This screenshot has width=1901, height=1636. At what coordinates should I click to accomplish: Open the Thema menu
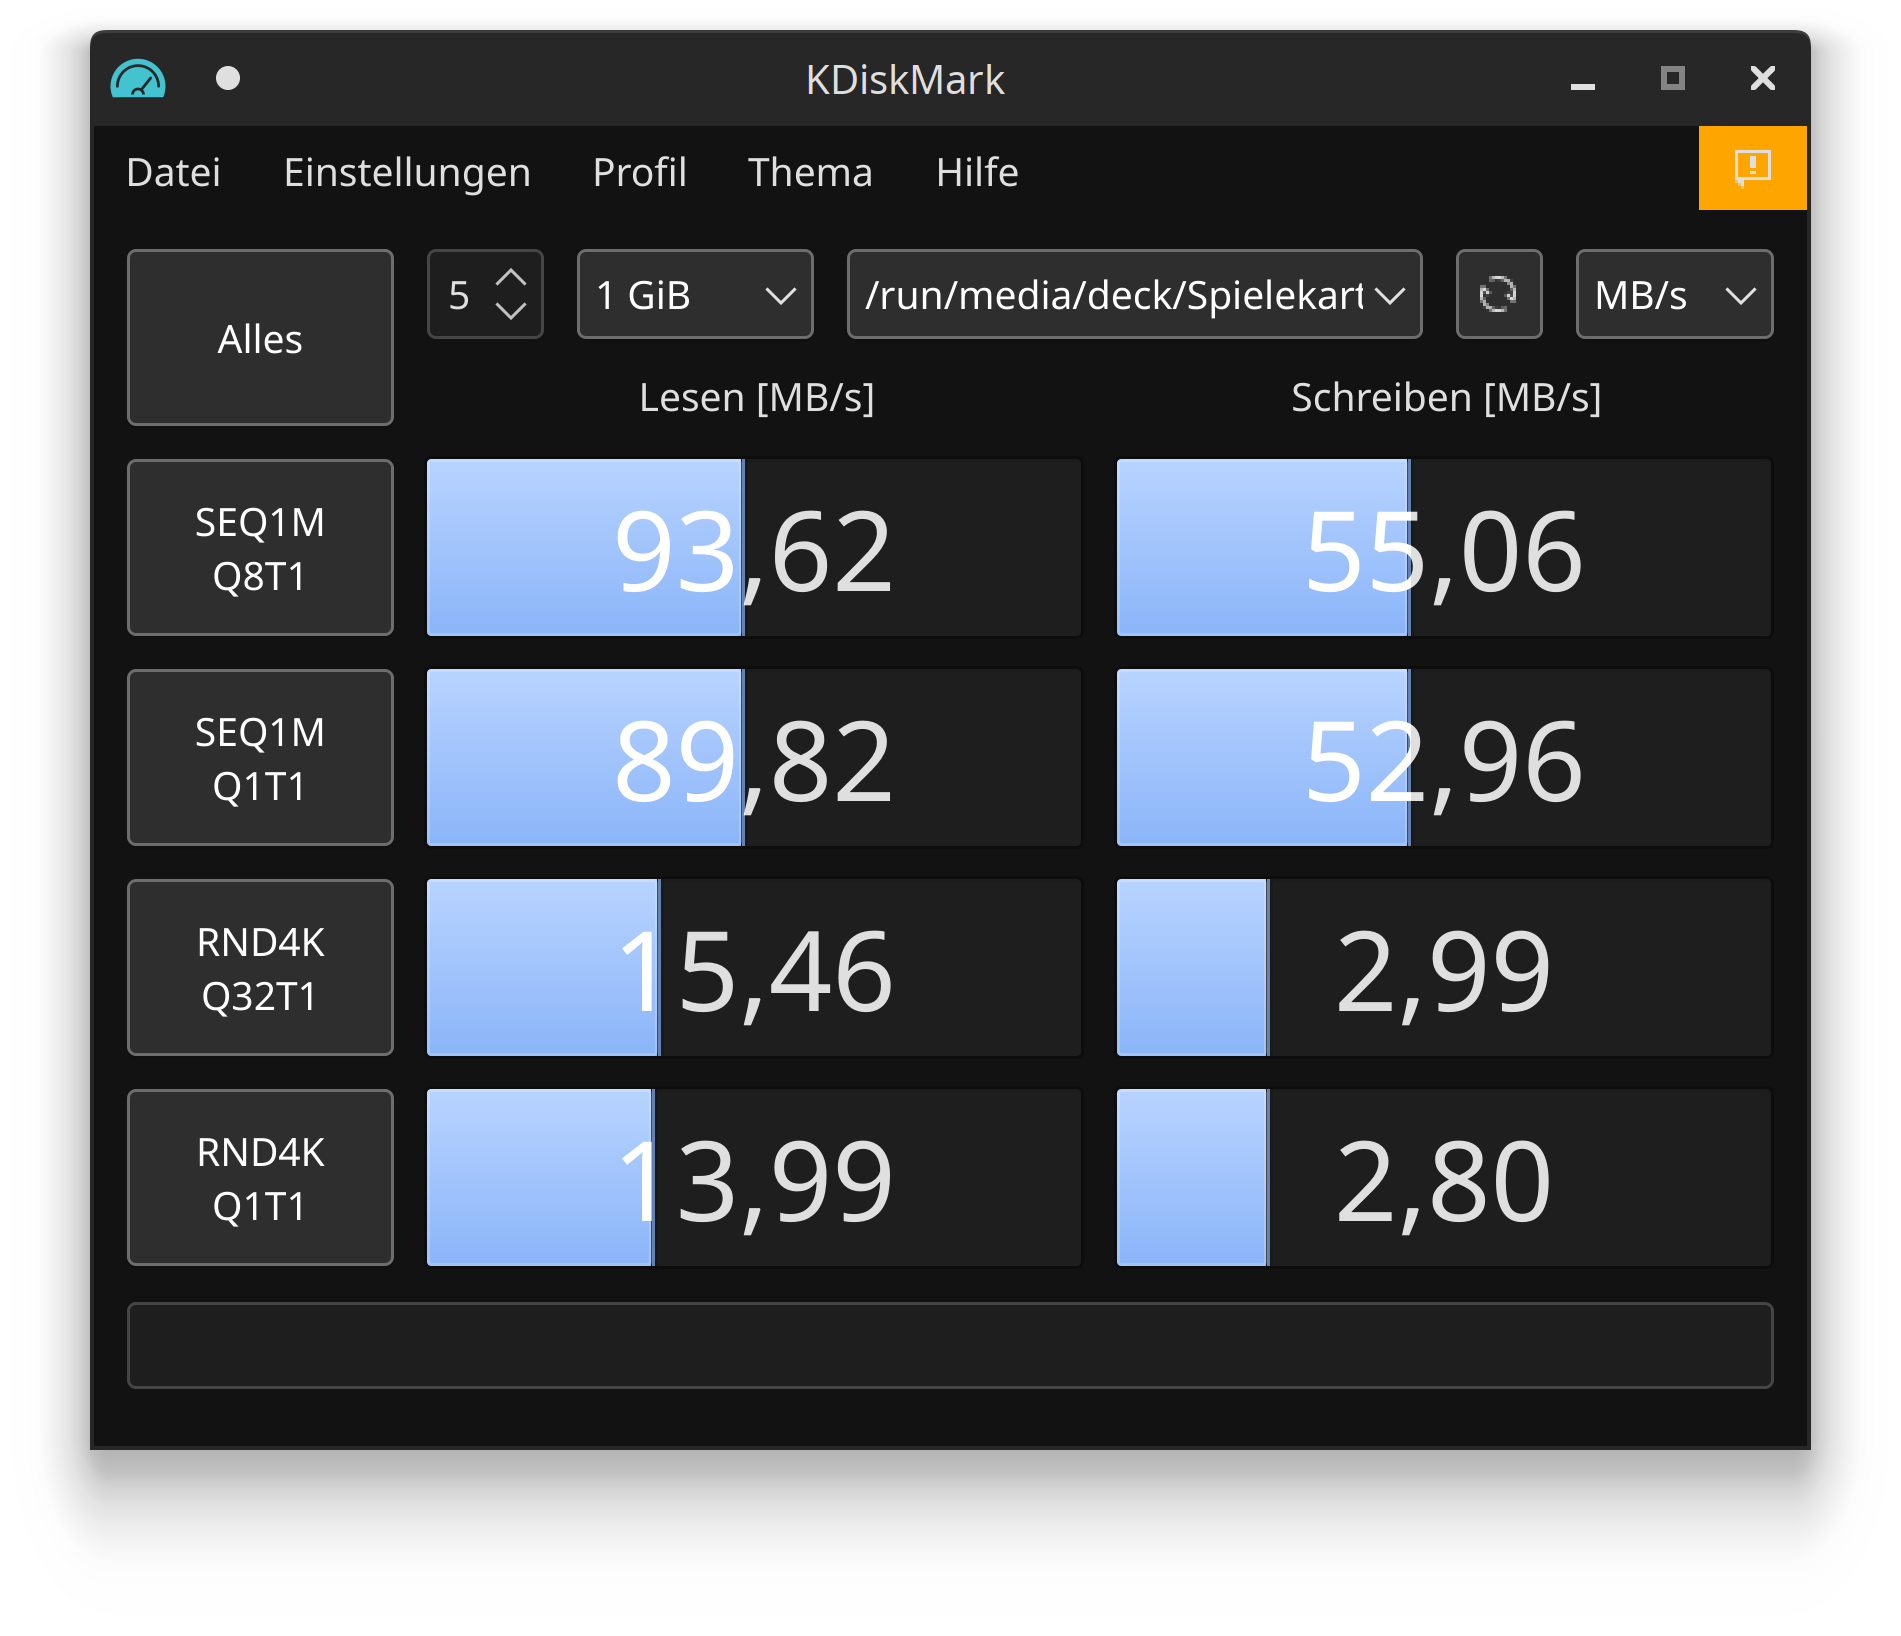[x=810, y=172]
